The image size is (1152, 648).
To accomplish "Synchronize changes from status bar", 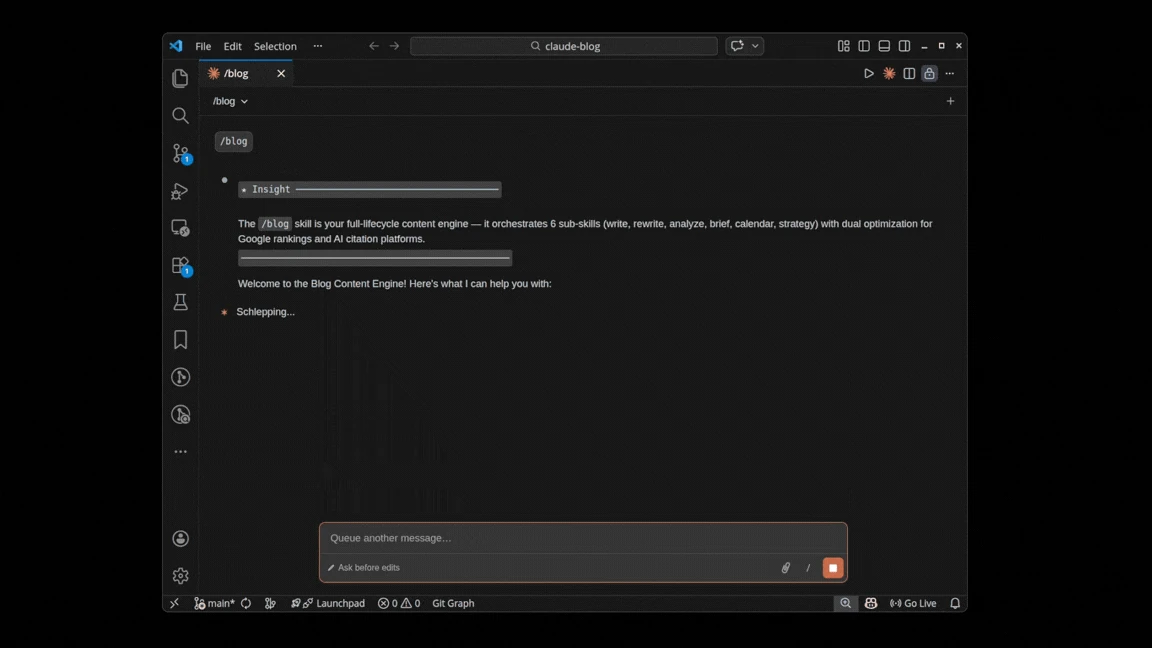I will click(x=246, y=603).
